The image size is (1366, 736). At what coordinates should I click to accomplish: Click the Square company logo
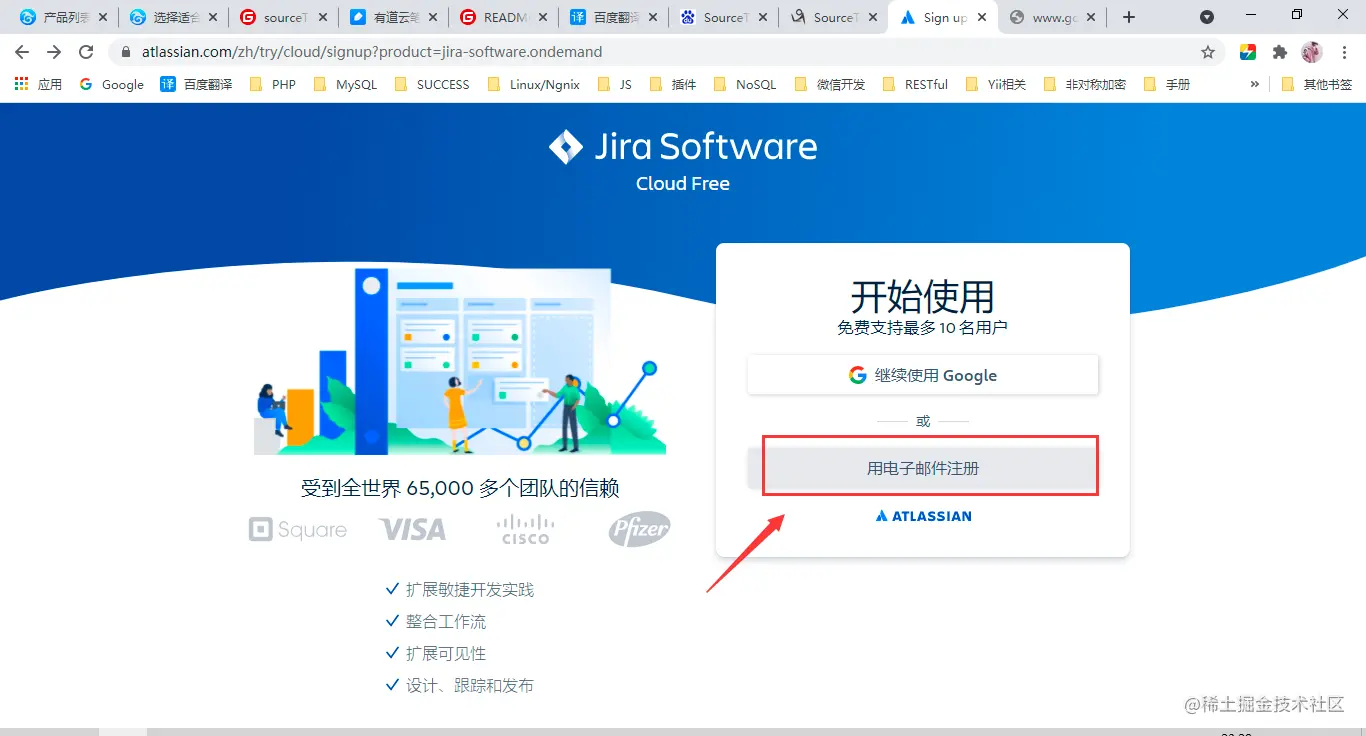(298, 530)
